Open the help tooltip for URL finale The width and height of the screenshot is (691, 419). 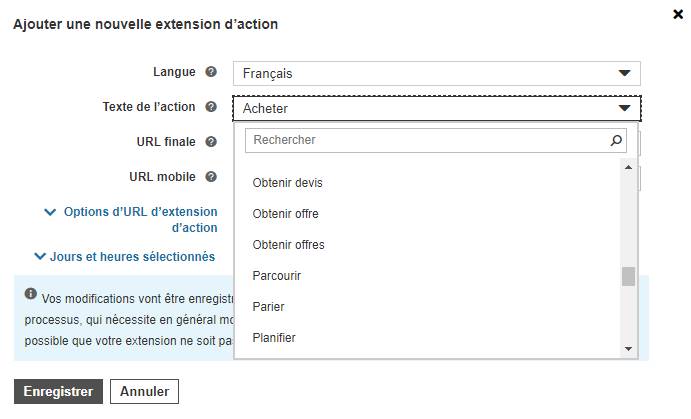(x=211, y=141)
